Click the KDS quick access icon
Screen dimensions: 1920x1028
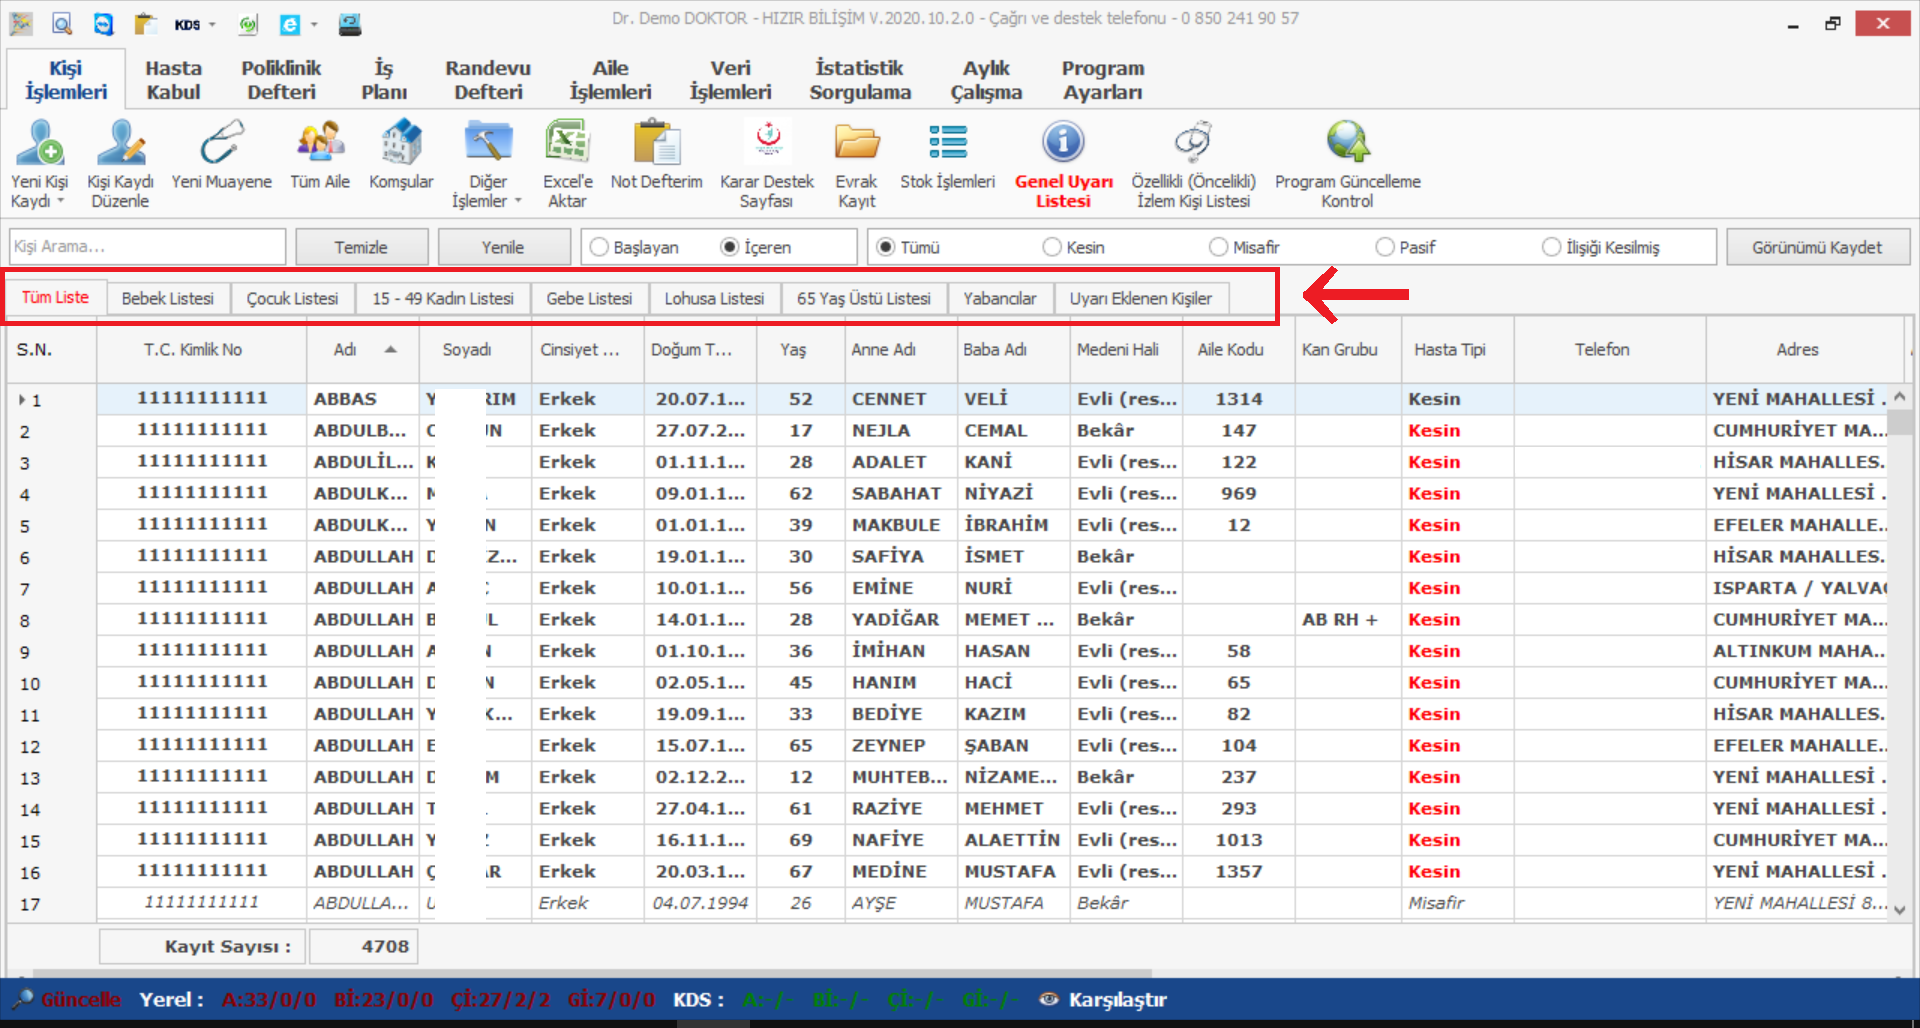coord(187,24)
